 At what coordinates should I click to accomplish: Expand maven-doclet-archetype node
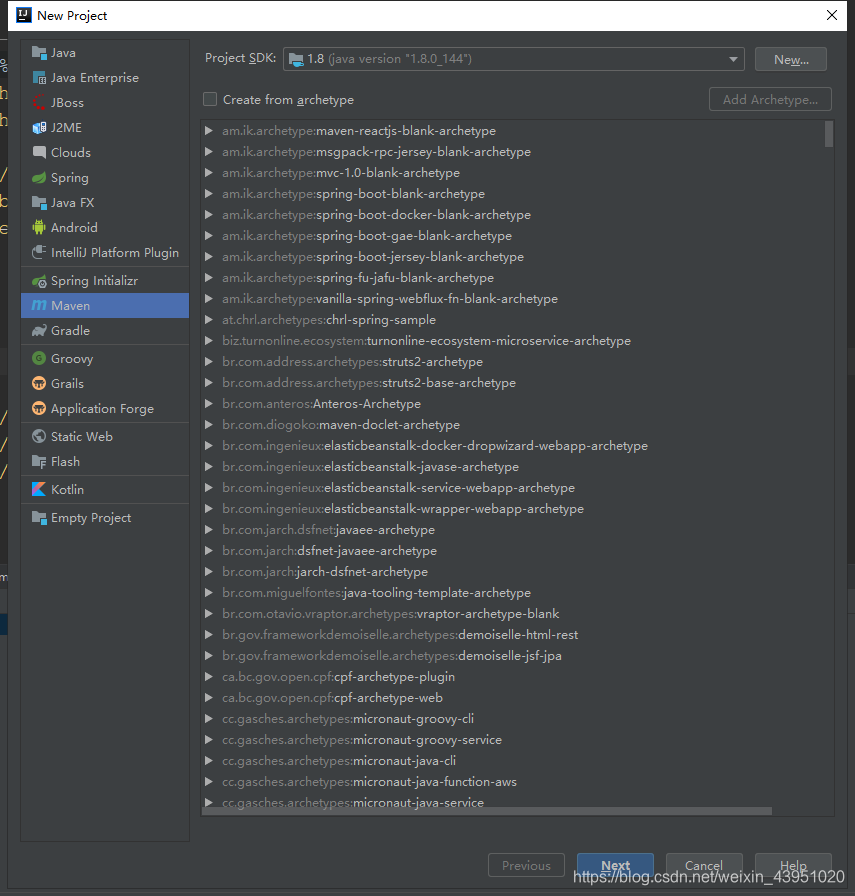[x=209, y=425]
